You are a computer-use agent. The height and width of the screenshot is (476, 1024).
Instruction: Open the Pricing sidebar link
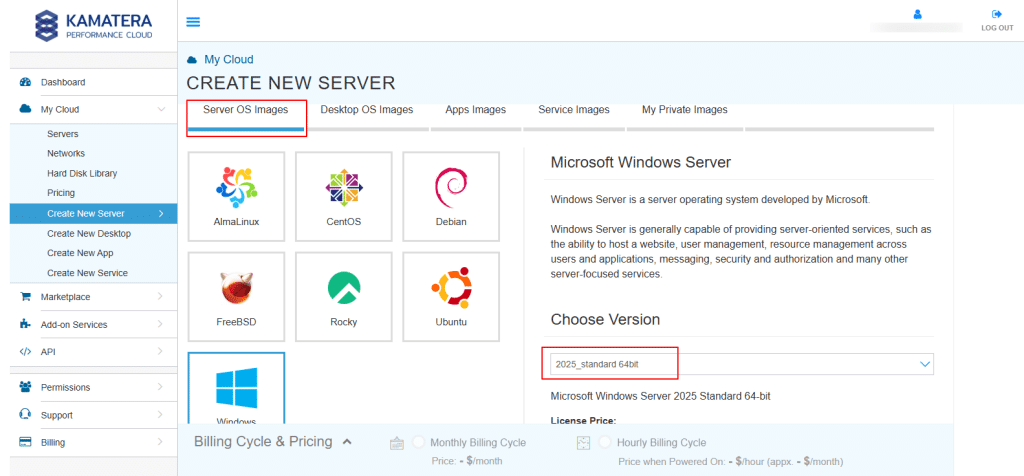coord(61,193)
